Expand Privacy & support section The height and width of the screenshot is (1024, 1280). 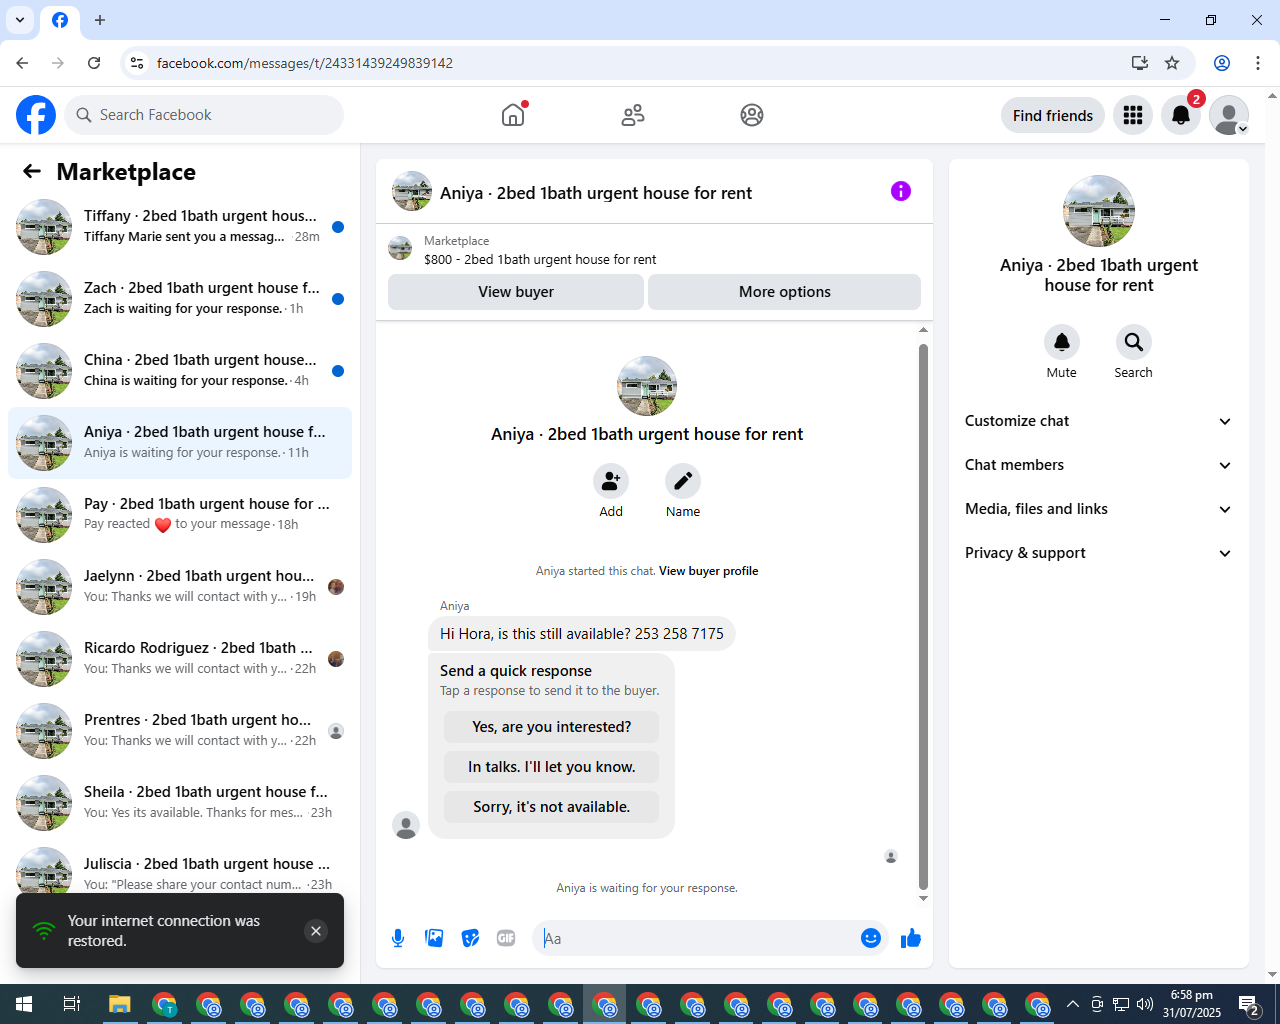pos(1098,553)
